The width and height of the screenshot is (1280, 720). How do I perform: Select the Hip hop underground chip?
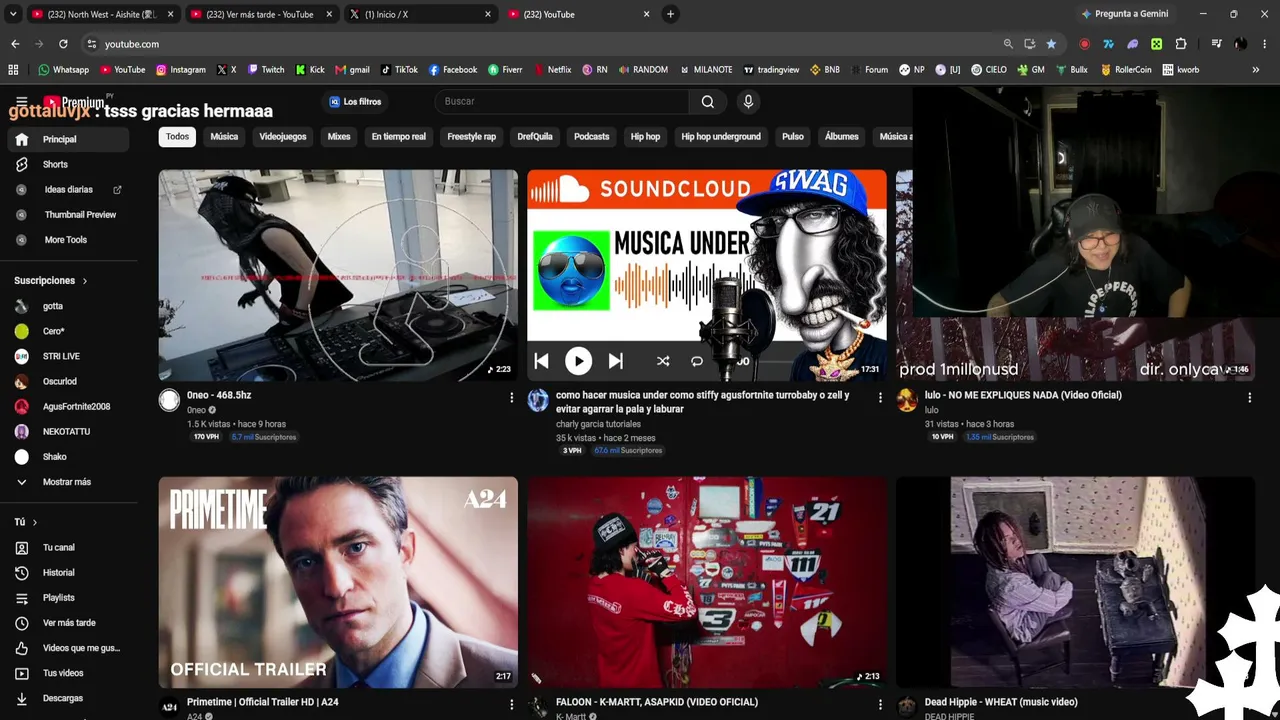[x=721, y=137]
